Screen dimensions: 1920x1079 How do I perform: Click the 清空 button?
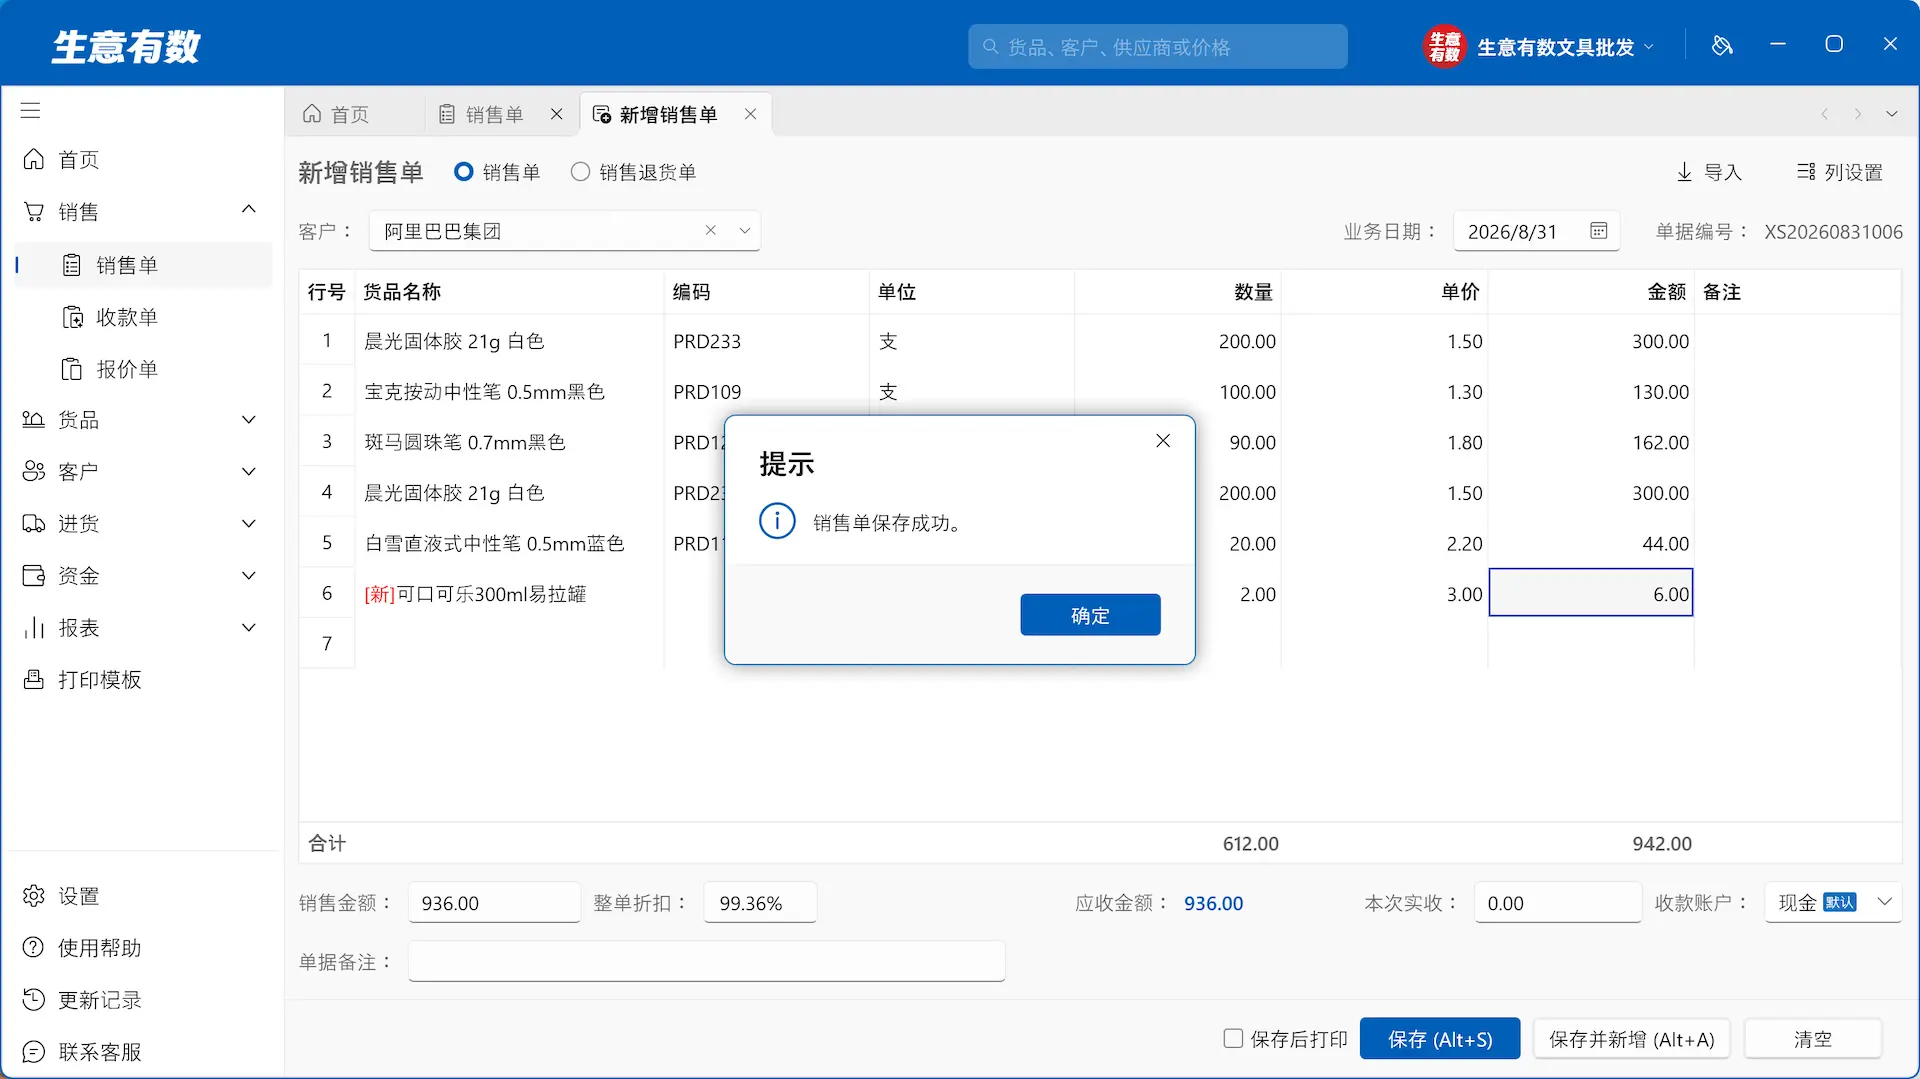pyautogui.click(x=1813, y=1039)
